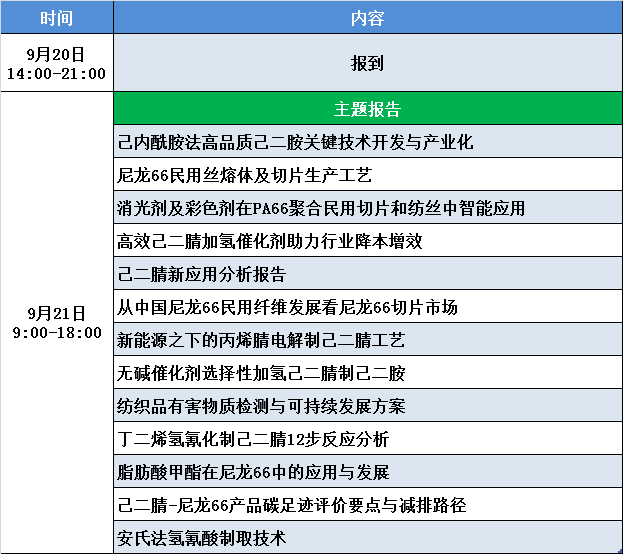Click the 尼龙66民用丝熔体及切片生产工艺 row
Screen dimensions: 623x554
[x=244, y=175]
